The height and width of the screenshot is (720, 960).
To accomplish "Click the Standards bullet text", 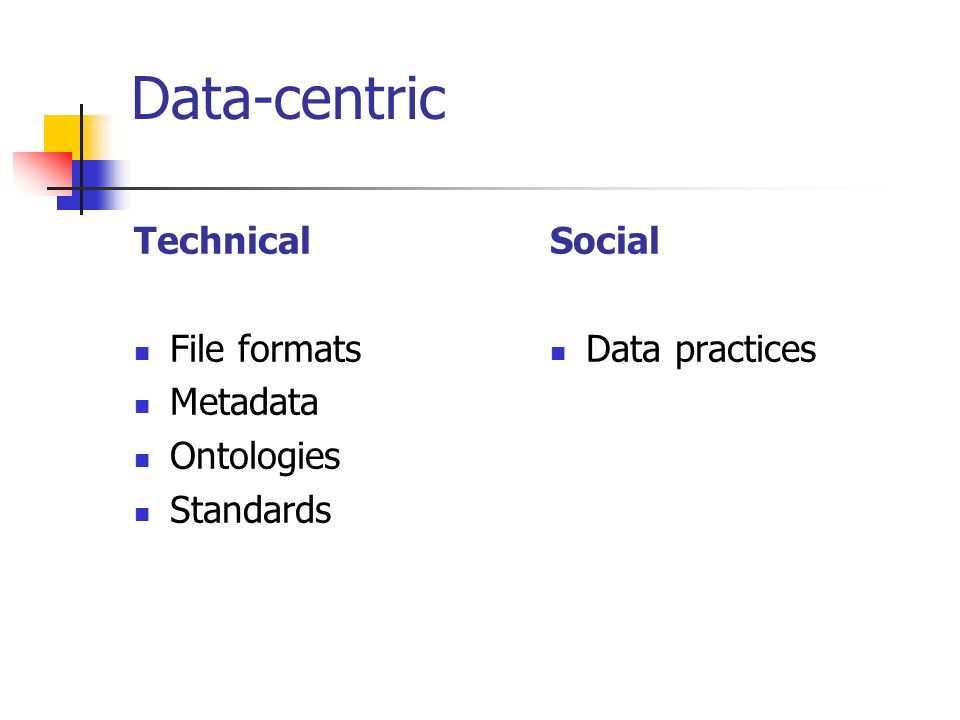I will click(x=250, y=510).
